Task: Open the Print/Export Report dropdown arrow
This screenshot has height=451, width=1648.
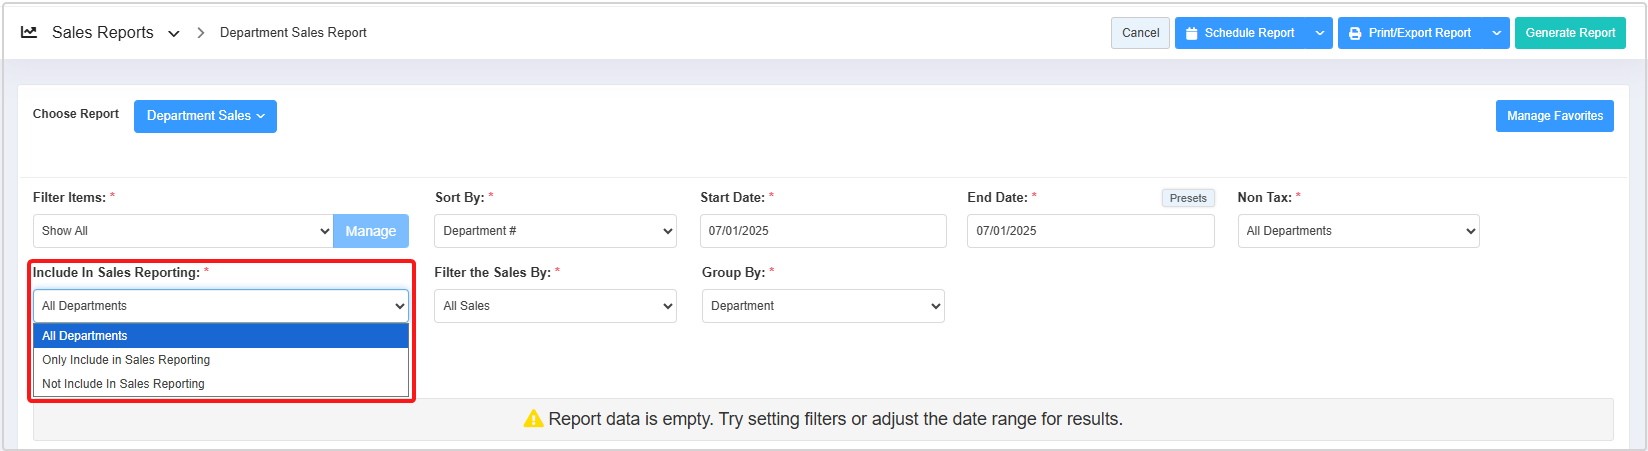Action: [x=1497, y=34]
